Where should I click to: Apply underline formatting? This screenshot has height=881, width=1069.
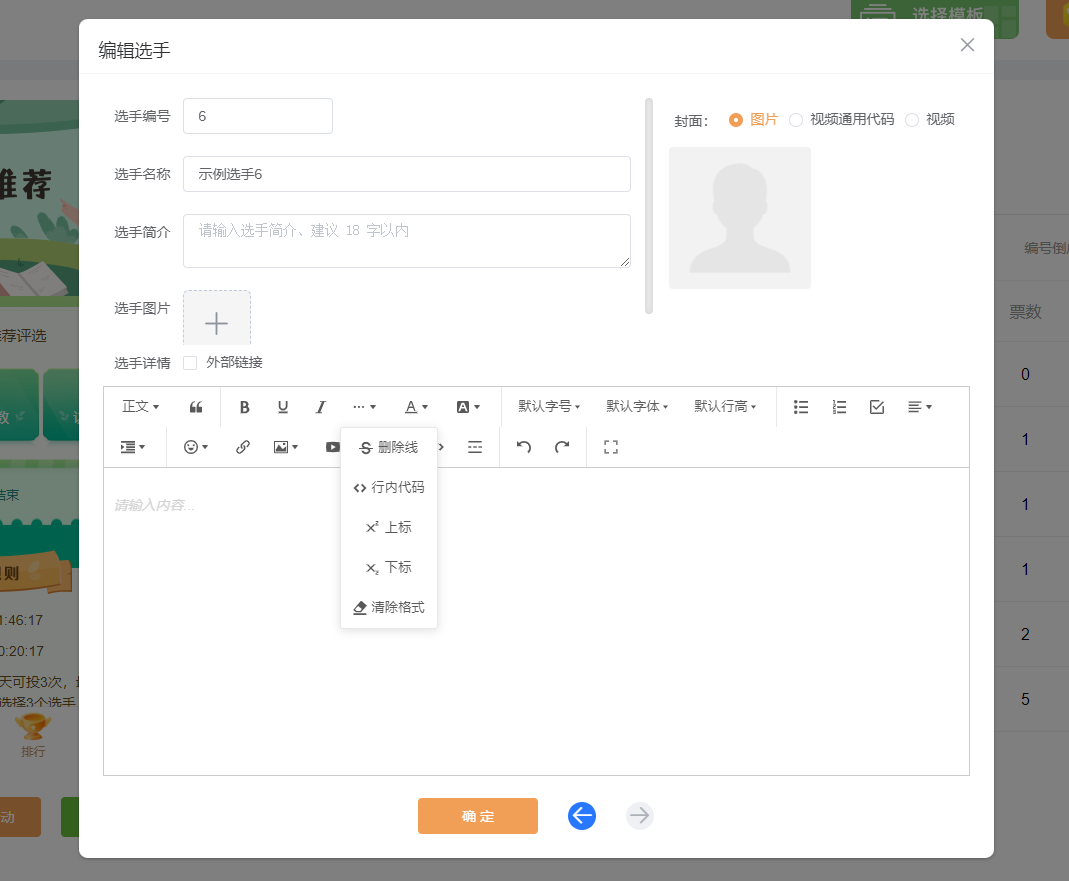click(283, 407)
